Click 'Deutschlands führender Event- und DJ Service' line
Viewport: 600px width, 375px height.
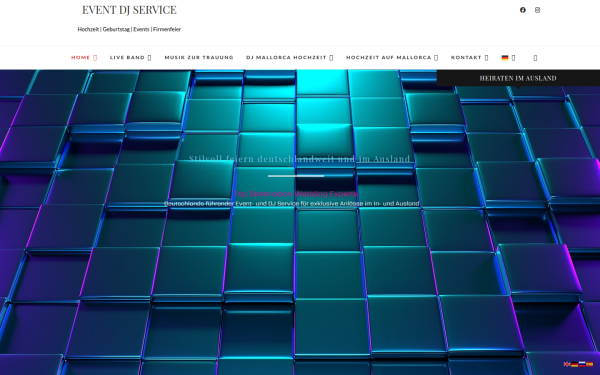click(292, 204)
